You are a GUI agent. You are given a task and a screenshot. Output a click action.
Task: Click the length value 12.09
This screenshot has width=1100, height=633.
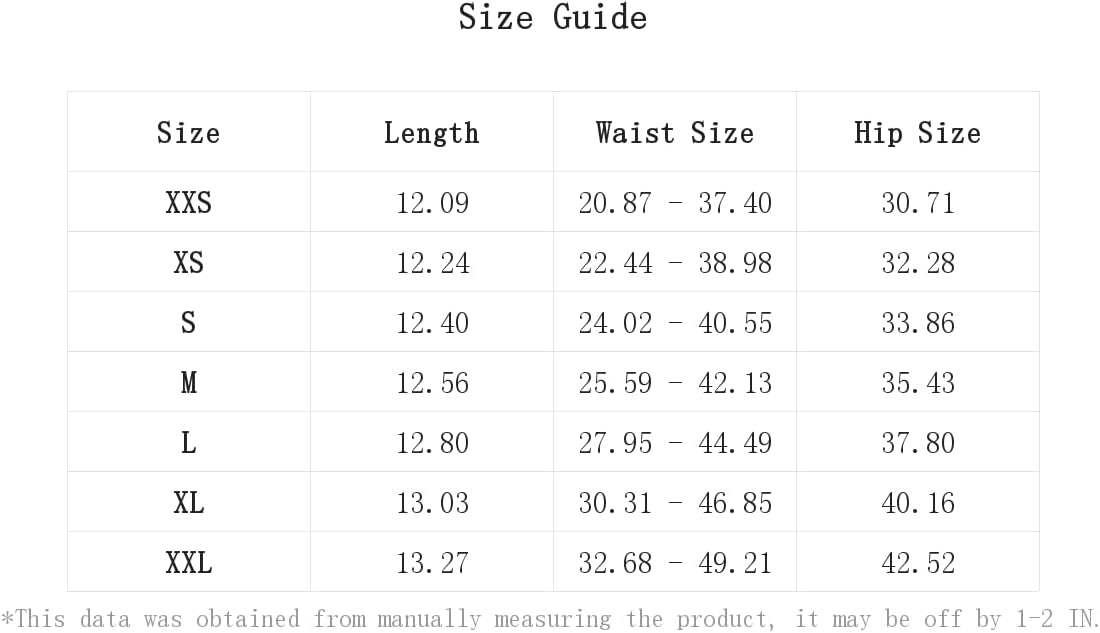432,203
